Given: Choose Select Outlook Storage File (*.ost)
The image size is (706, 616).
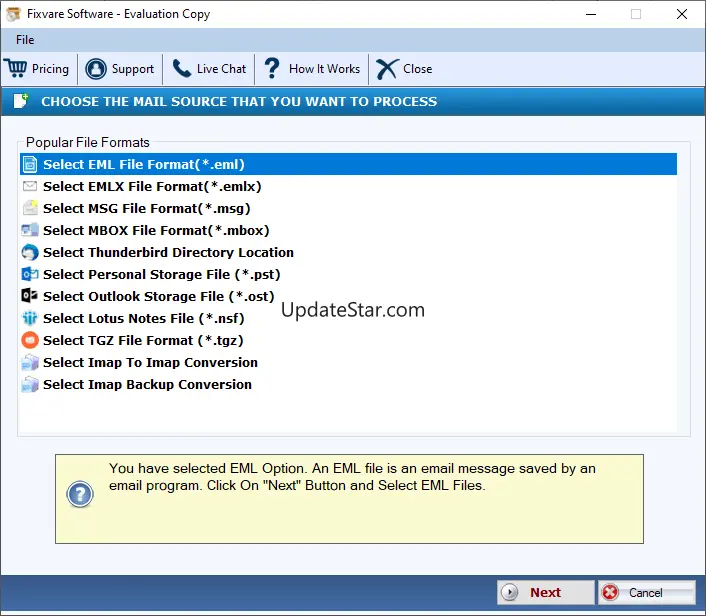Looking at the screenshot, I should (348, 297).
